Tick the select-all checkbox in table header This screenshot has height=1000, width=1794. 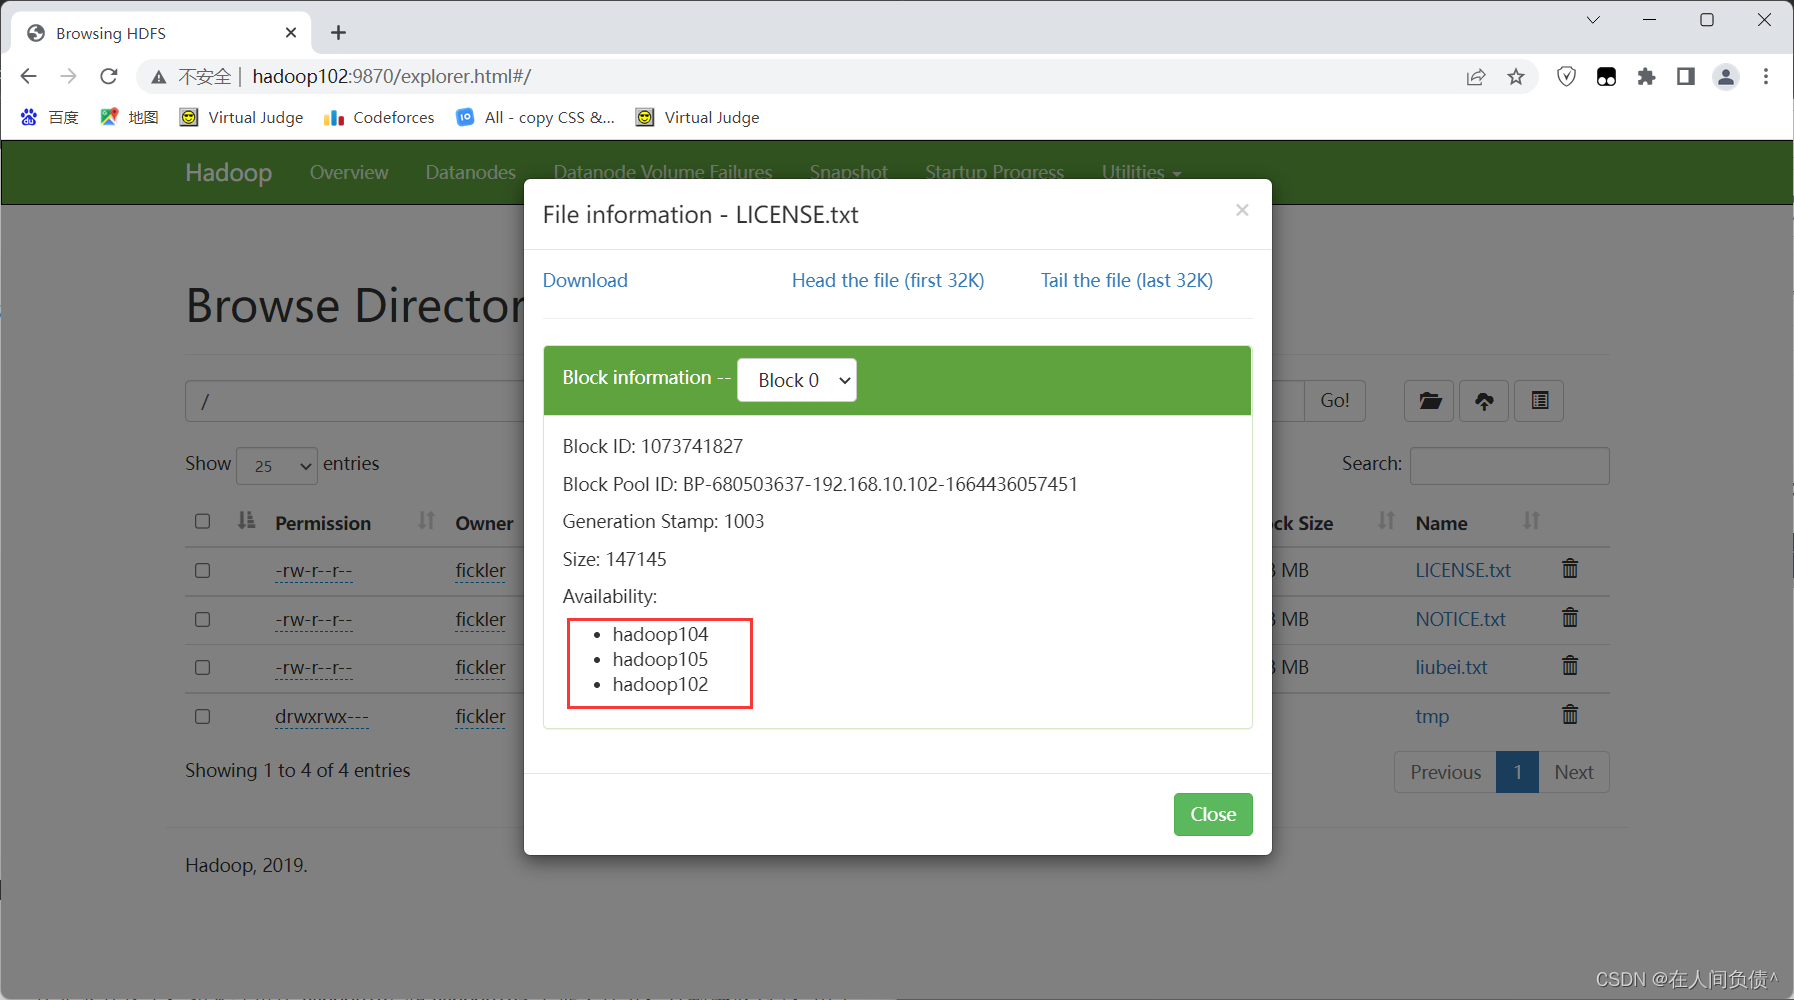click(x=203, y=521)
